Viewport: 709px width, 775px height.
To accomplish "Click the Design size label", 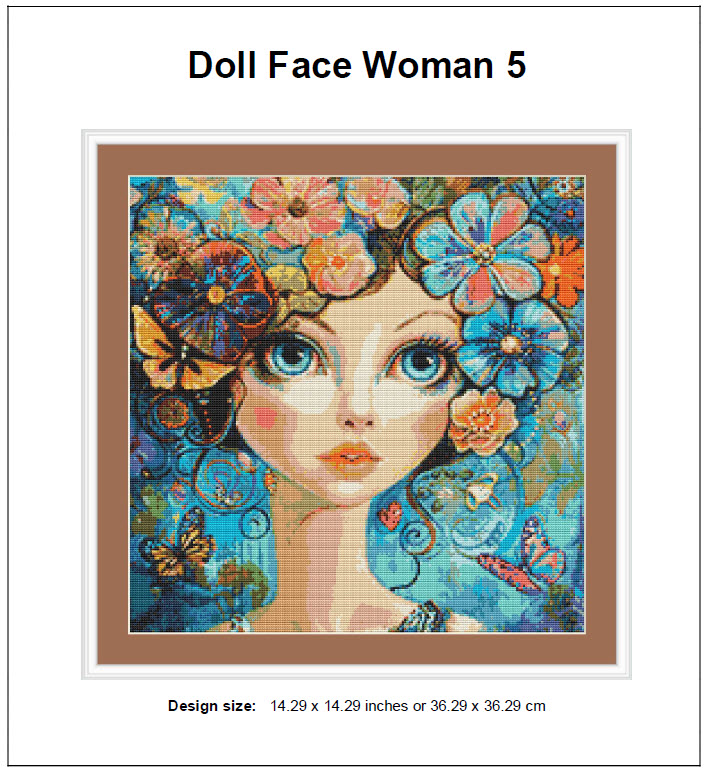I will [212, 706].
